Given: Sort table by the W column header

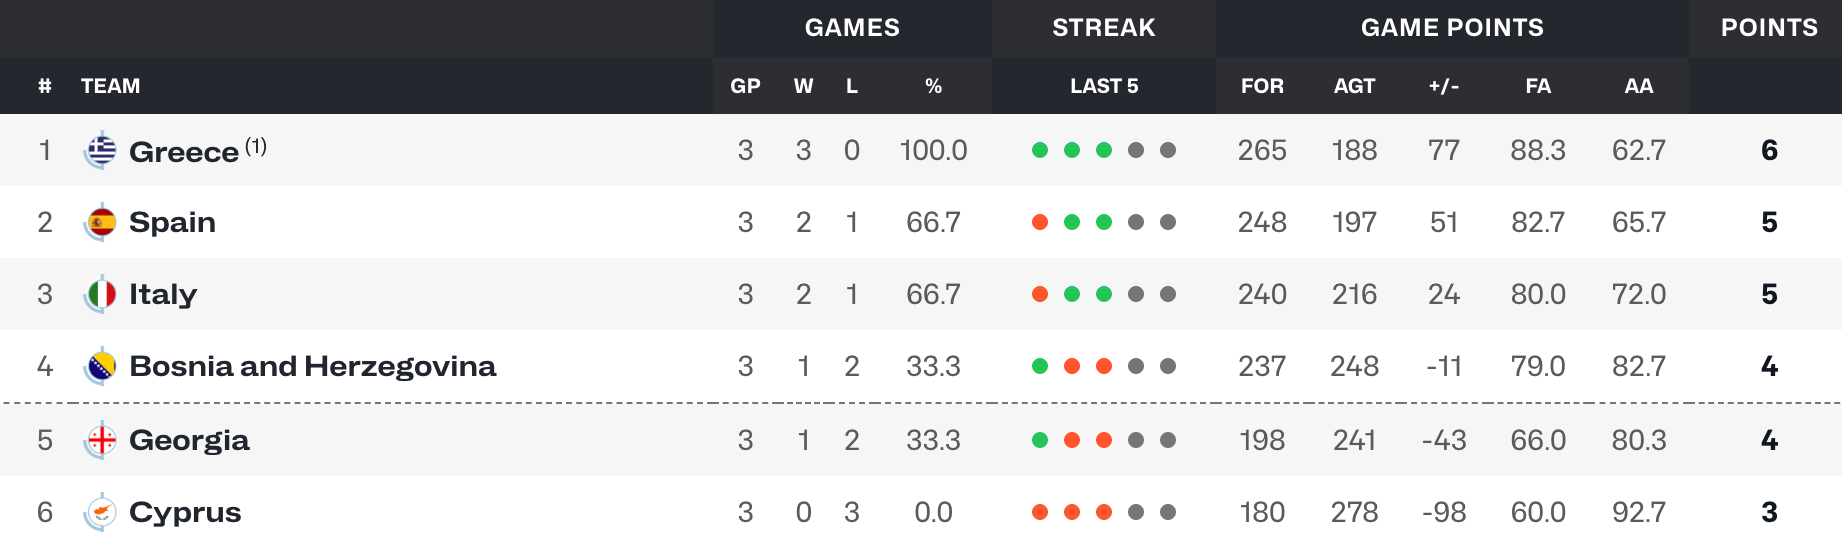Looking at the screenshot, I should (x=803, y=86).
